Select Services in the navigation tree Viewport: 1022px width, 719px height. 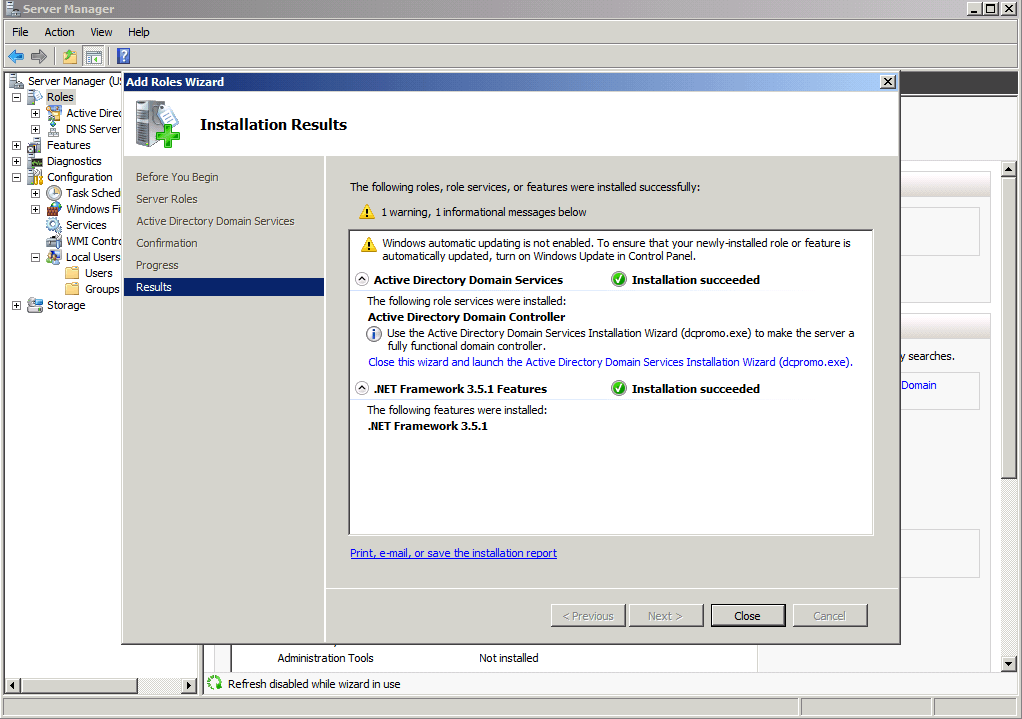(x=86, y=225)
